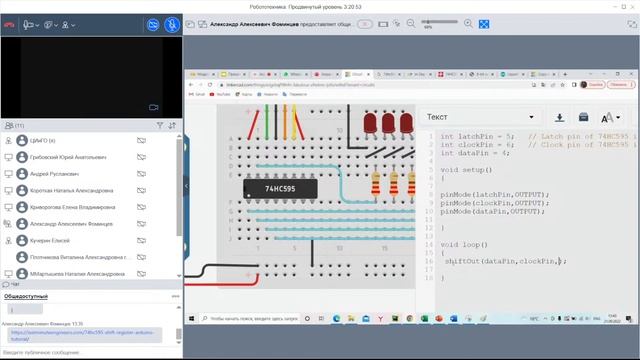Toggle the pill switch in sharing toolbar

point(364,24)
